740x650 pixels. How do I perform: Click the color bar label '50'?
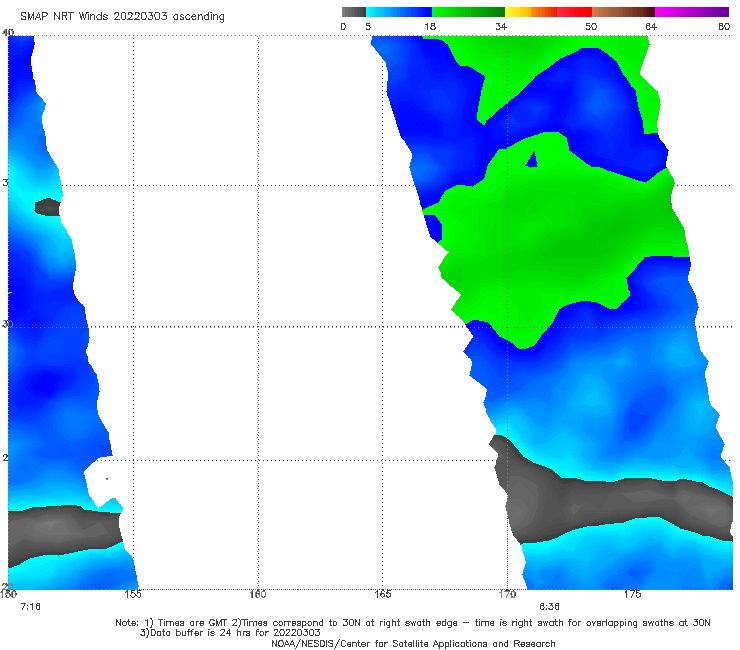591,27
